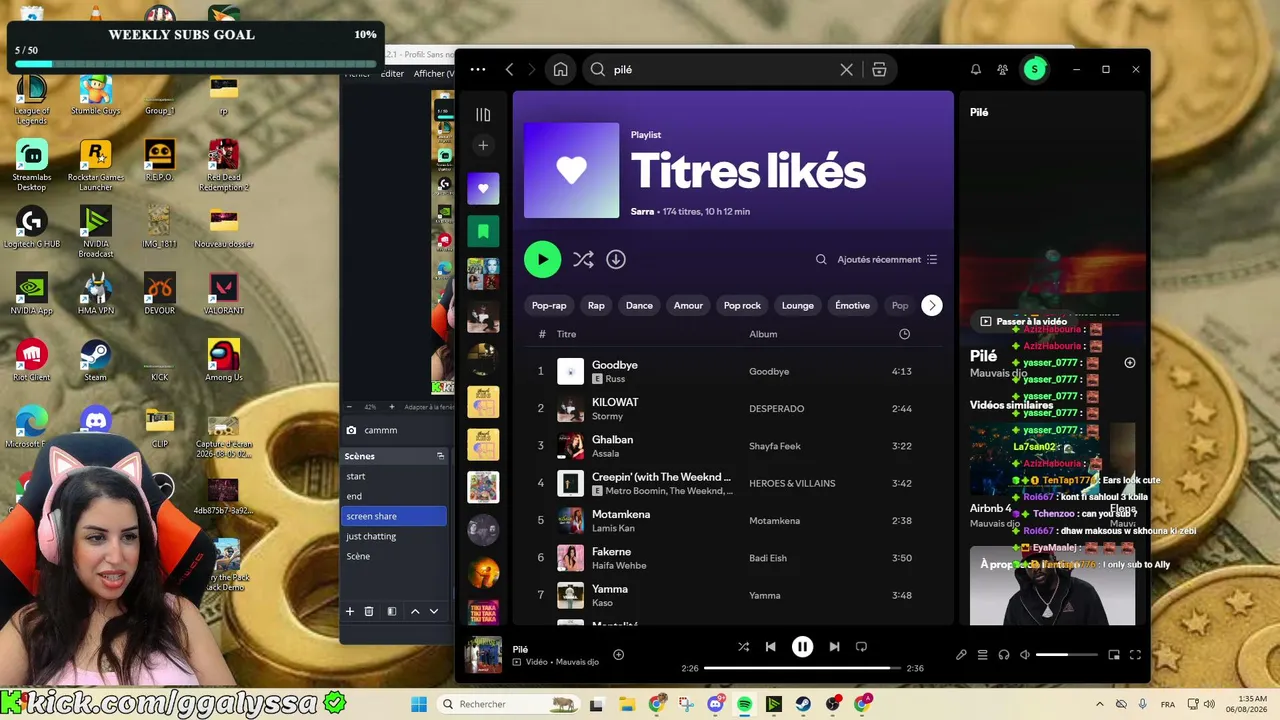Image resolution: width=1280 pixels, height=720 pixels.
Task: Download the Titres likés playlist
Action: pos(616,259)
